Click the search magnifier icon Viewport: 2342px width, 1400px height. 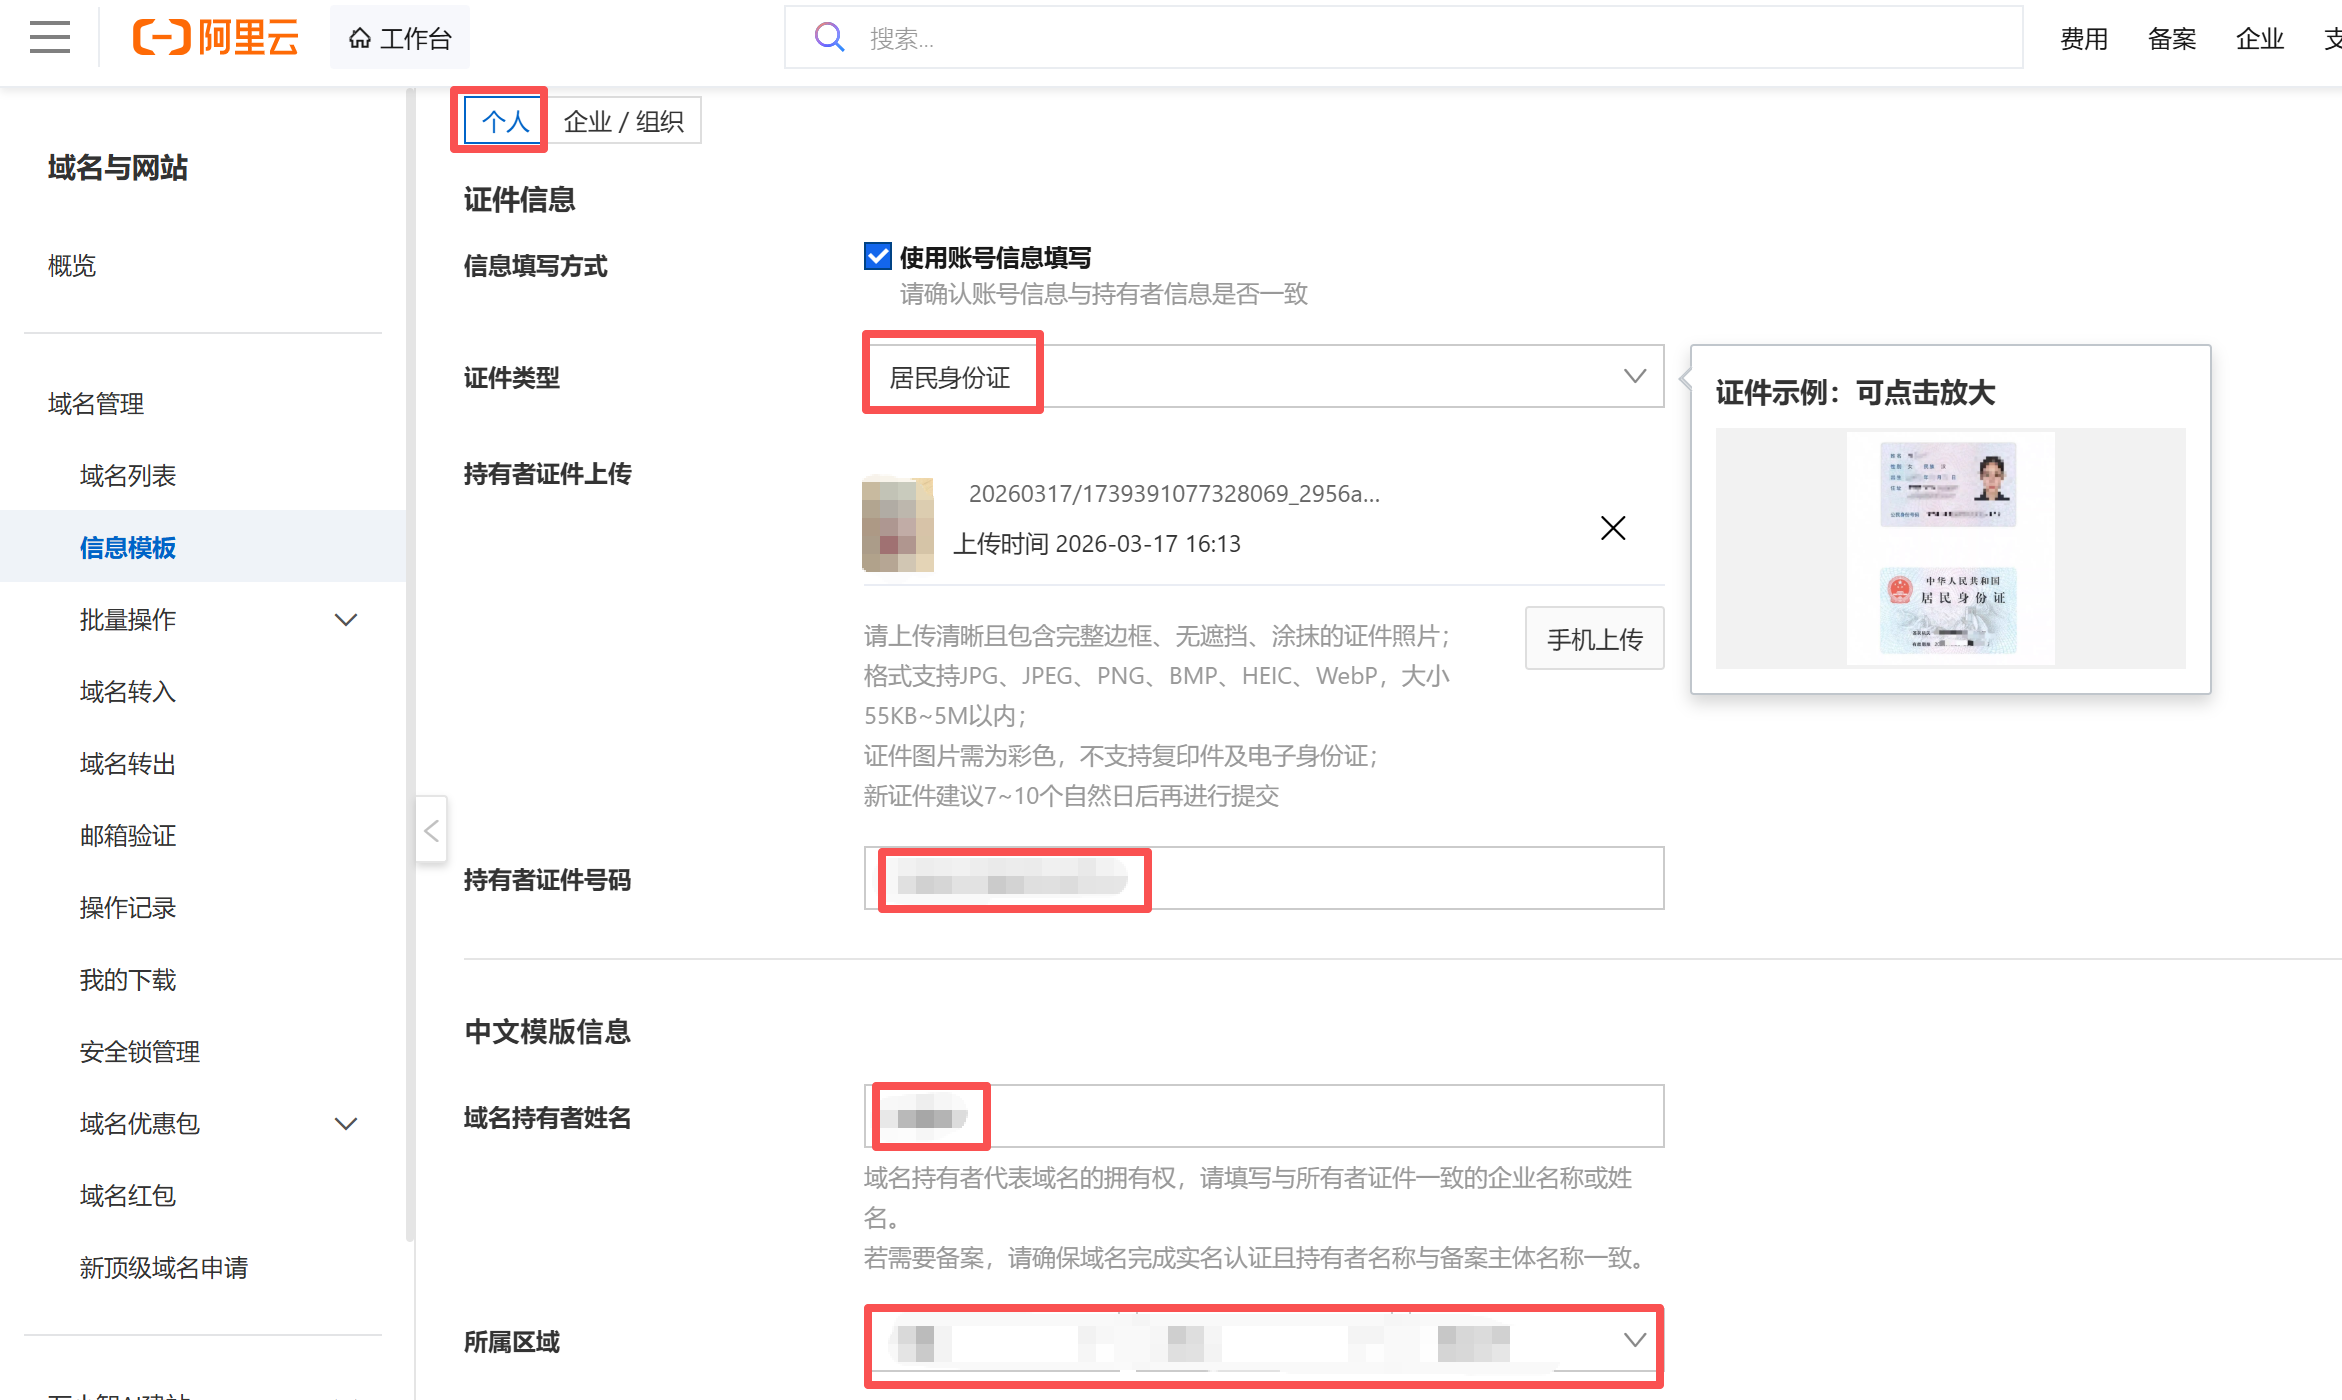pos(829,38)
